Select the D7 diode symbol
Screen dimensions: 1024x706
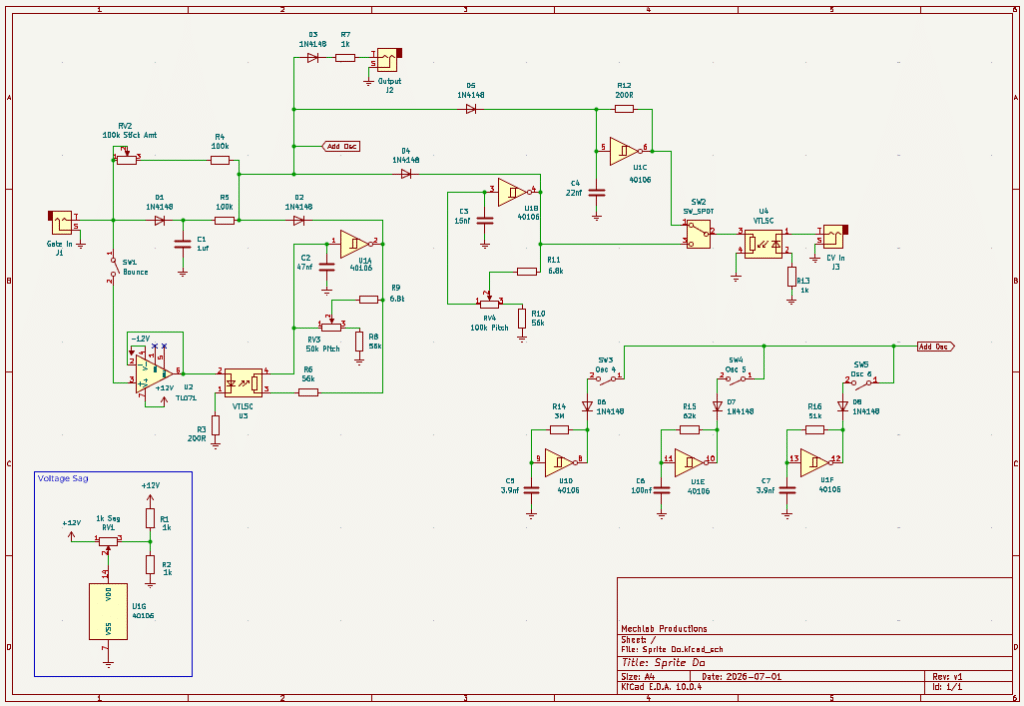point(717,406)
